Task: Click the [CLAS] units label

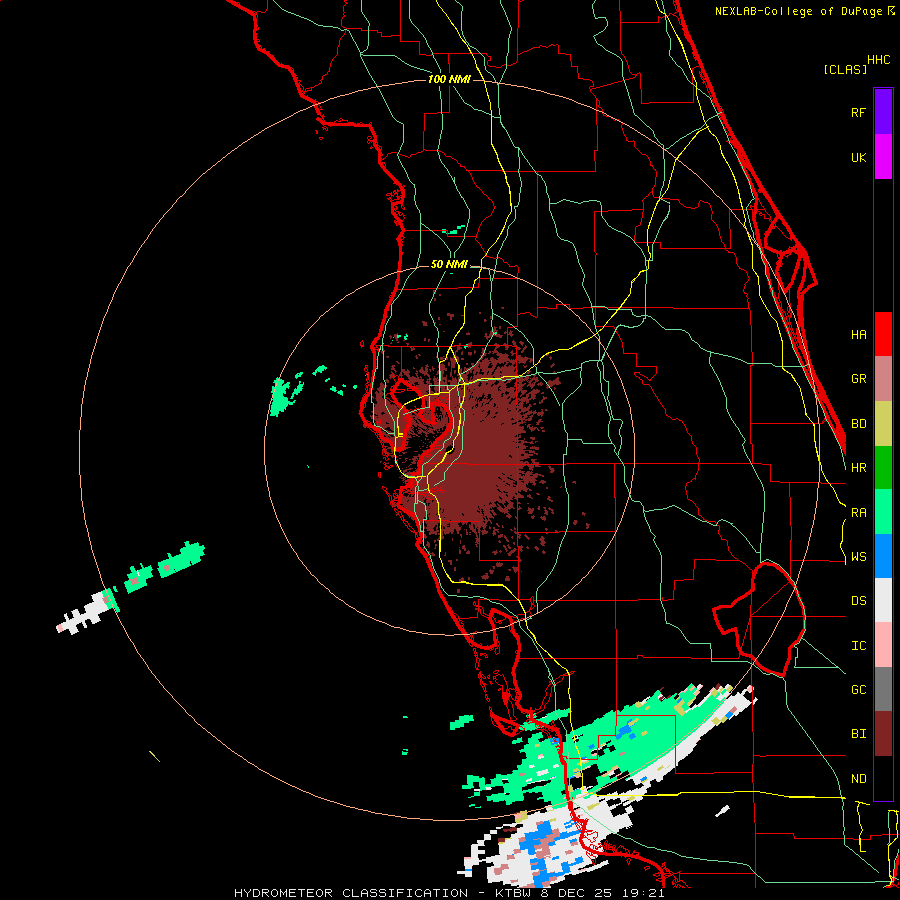Action: 845,69
